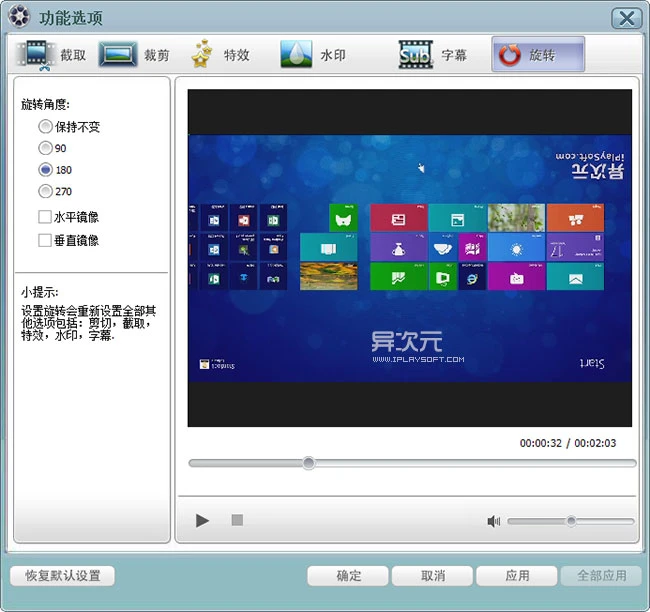650x612 pixels.
Task: Click the 00:00:32 / 00:02:03 time display
Action: 568,443
